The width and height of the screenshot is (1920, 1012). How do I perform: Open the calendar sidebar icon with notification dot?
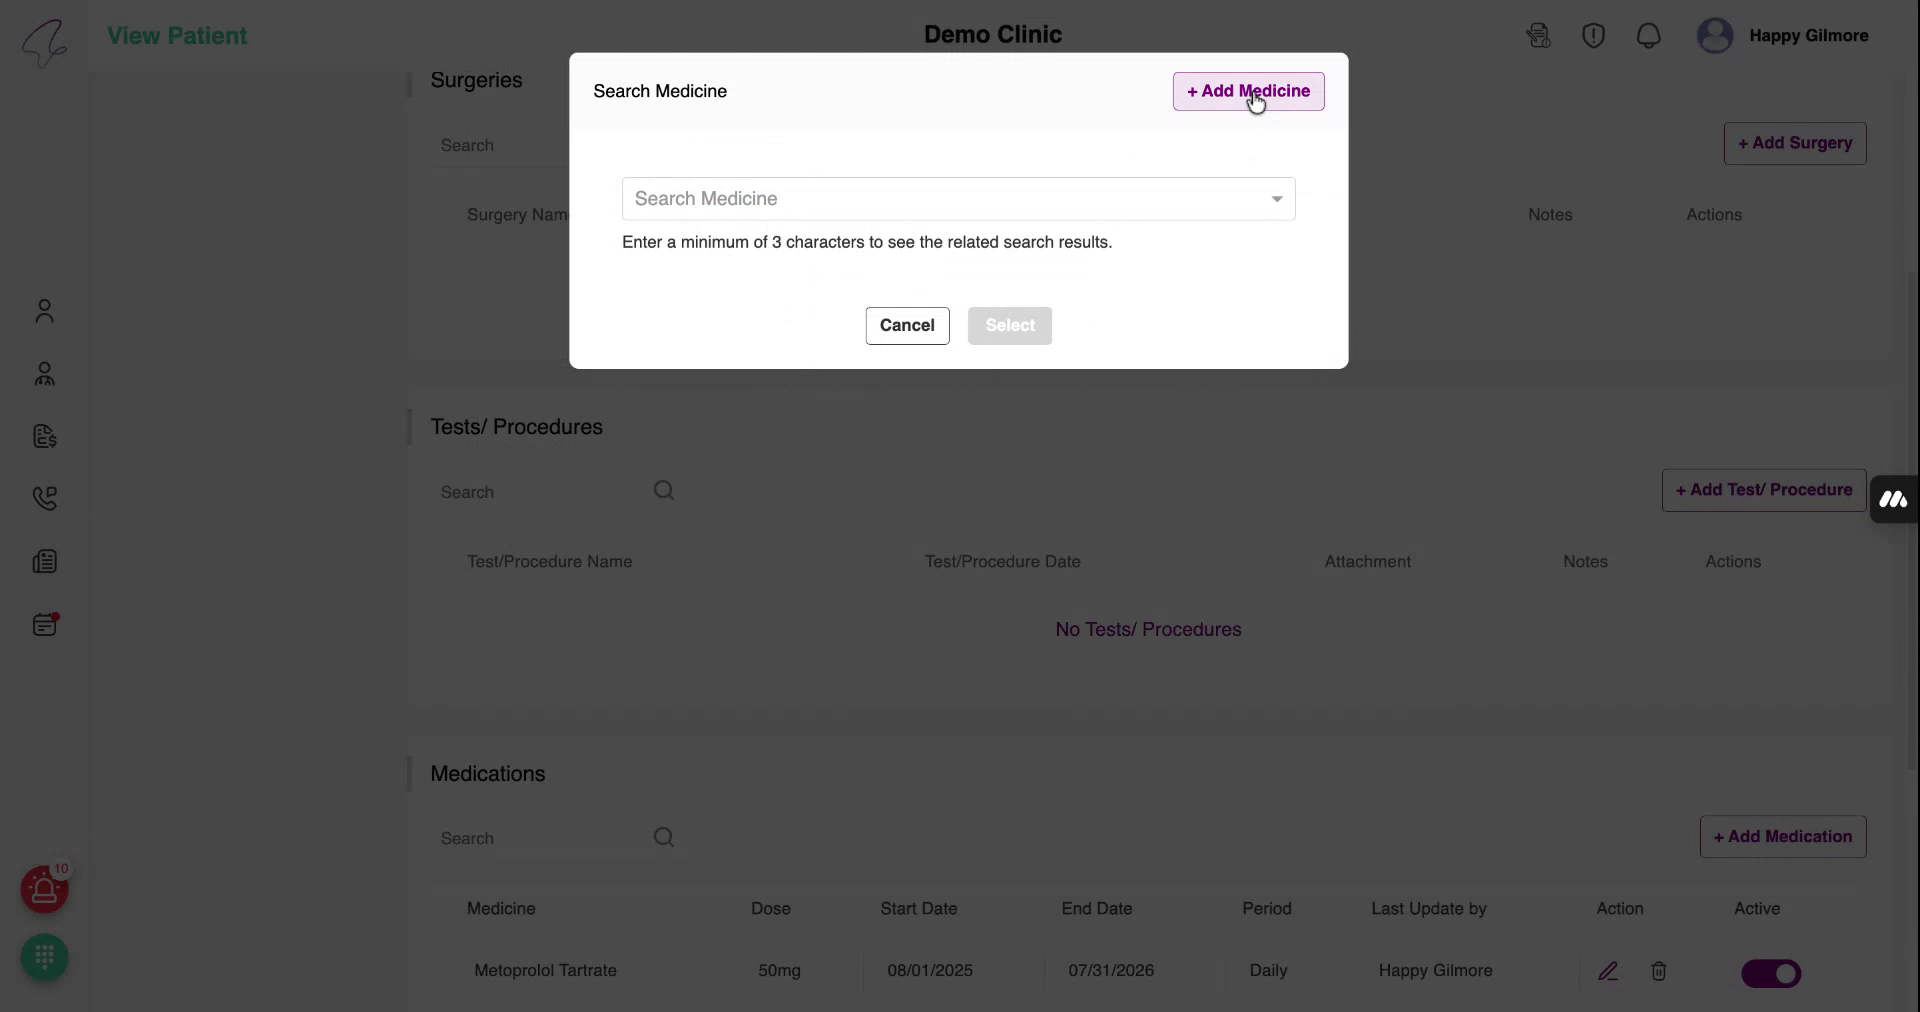[44, 624]
